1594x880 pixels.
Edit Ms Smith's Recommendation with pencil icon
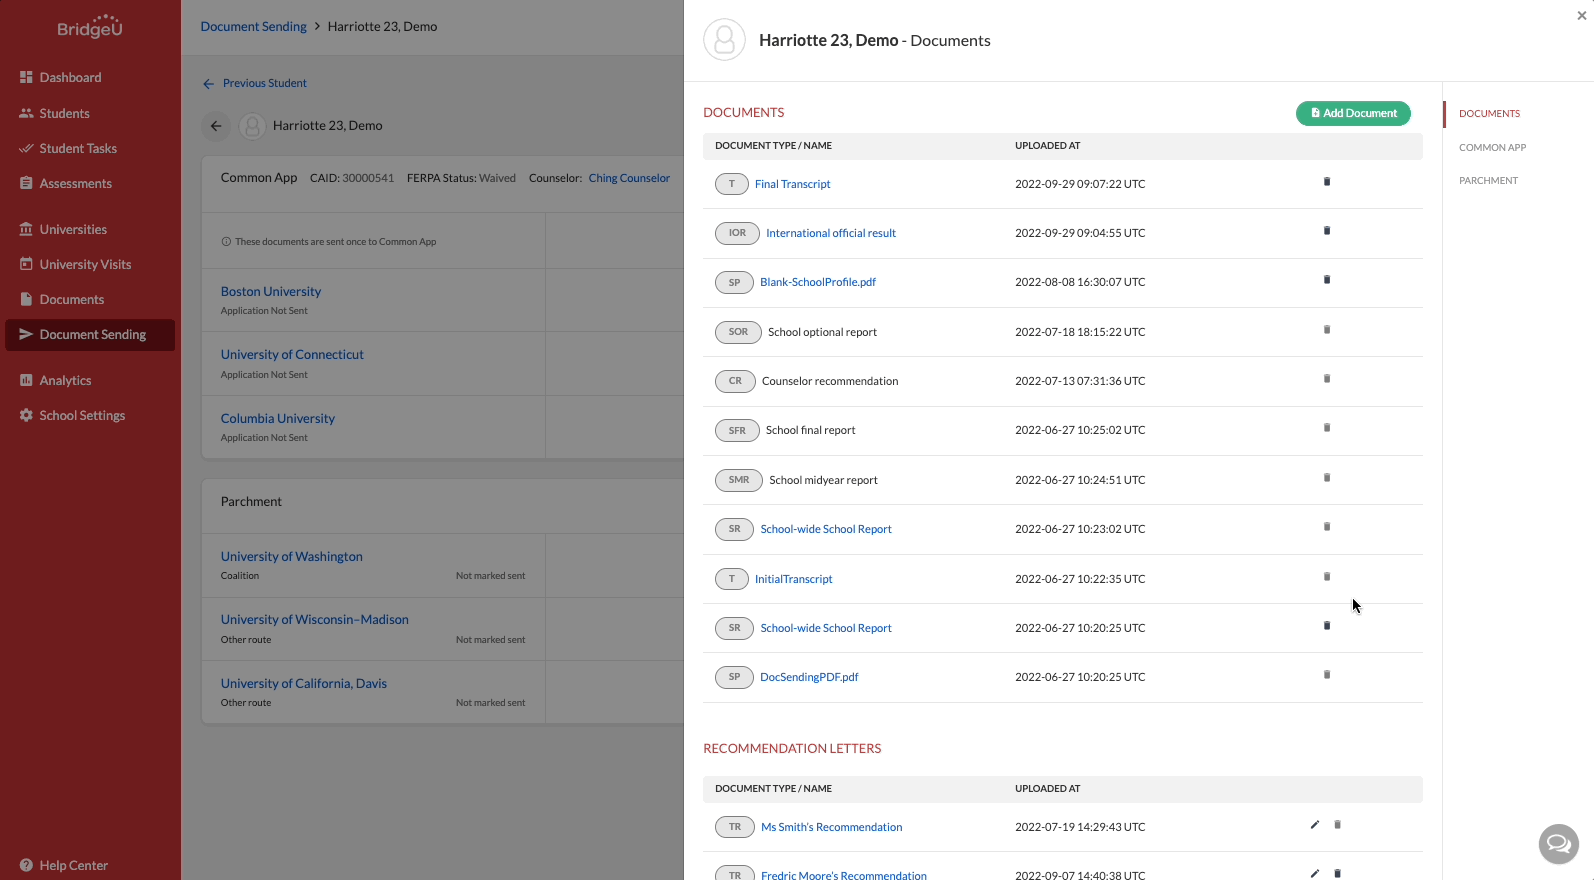click(1315, 825)
